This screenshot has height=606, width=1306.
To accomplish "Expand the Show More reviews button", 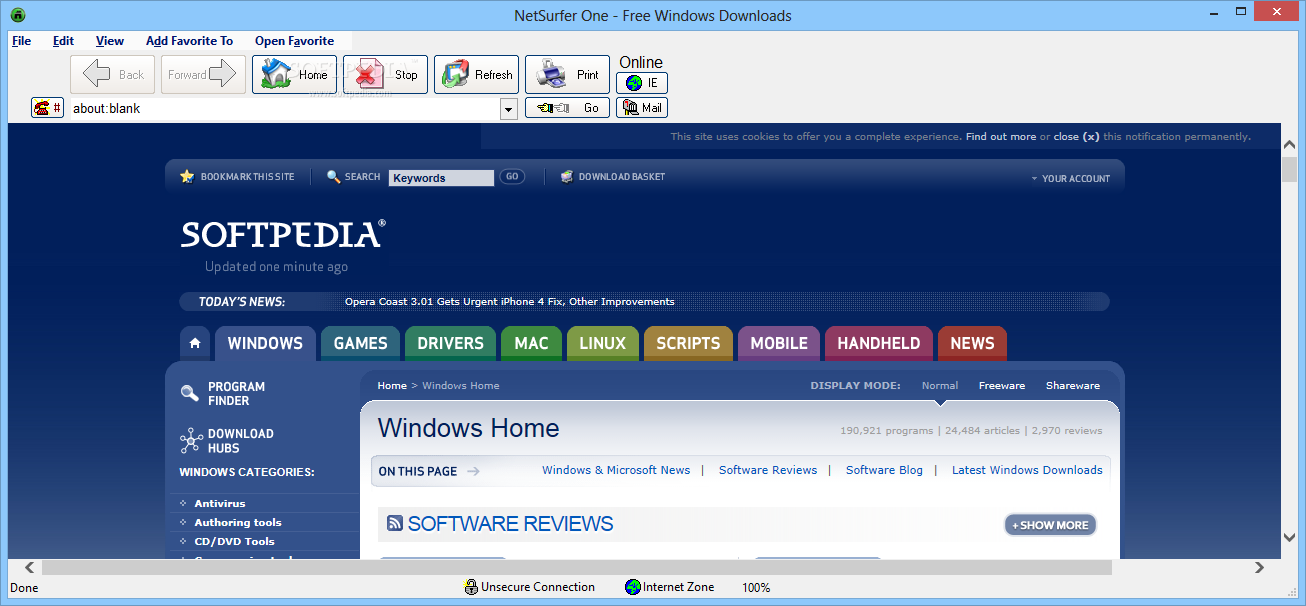I will 1050,525.
